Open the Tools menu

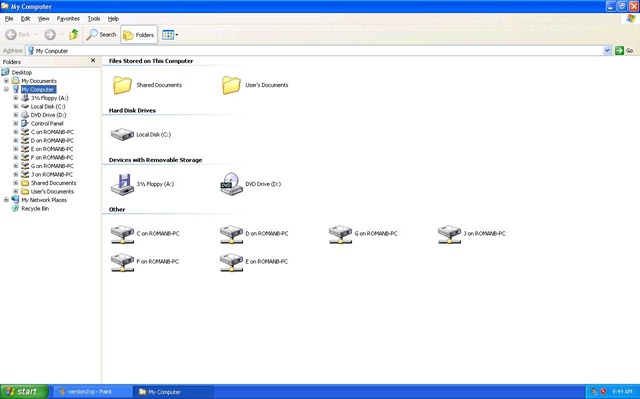(94, 19)
